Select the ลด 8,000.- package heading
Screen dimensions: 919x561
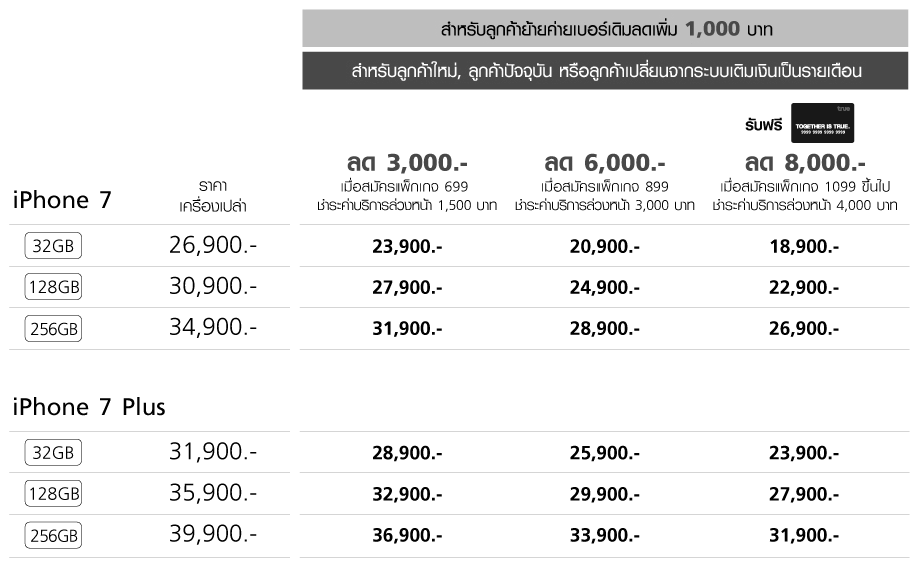[805, 163]
